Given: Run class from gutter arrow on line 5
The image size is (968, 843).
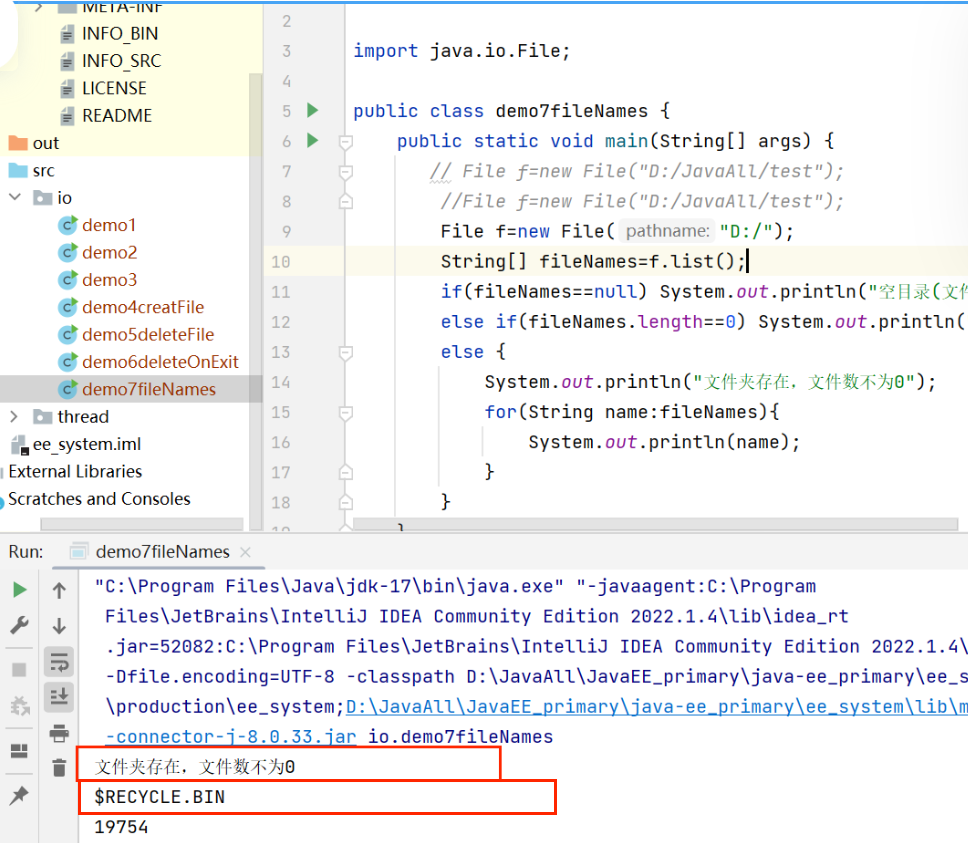Looking at the screenshot, I should (313, 110).
